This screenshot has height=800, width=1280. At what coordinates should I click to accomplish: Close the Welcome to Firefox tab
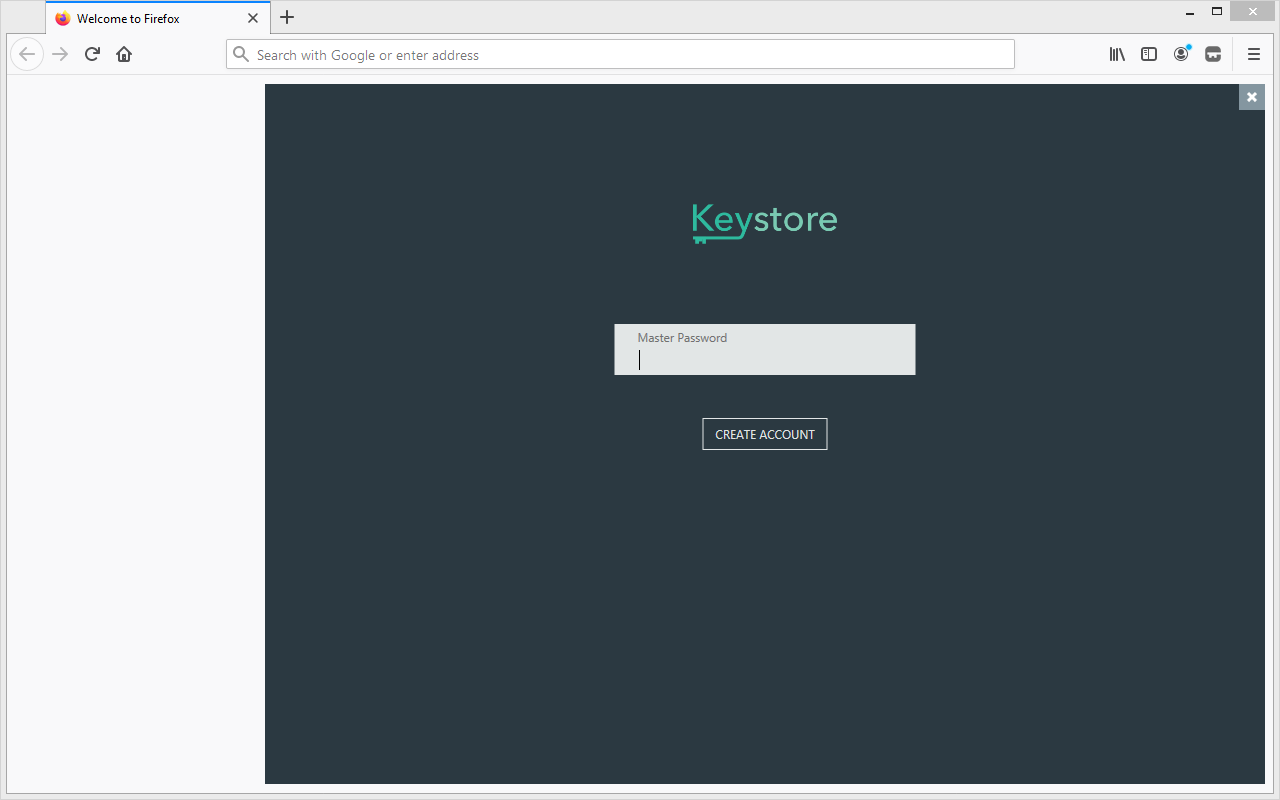click(x=253, y=18)
